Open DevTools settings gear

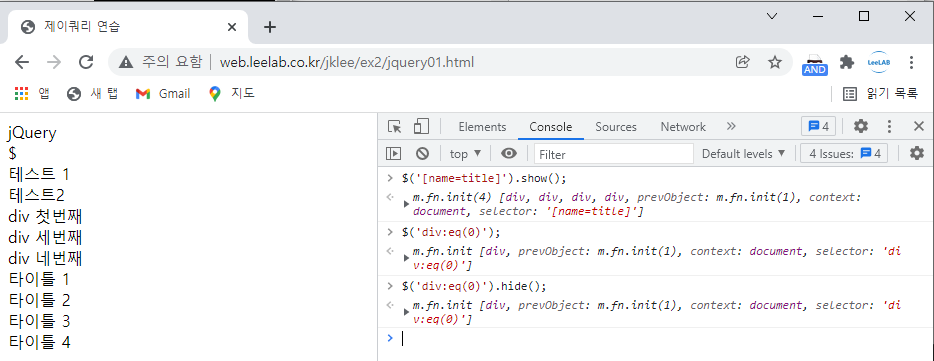pos(861,126)
